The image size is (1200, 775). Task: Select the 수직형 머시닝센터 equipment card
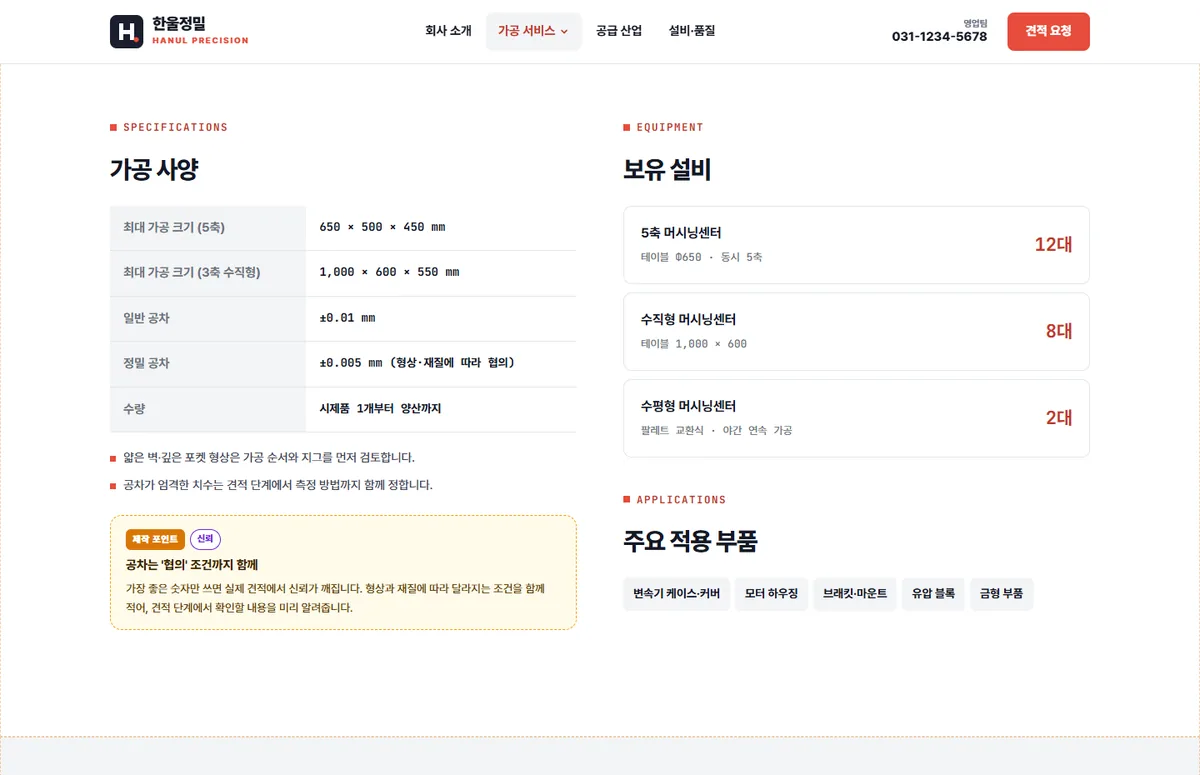click(856, 331)
